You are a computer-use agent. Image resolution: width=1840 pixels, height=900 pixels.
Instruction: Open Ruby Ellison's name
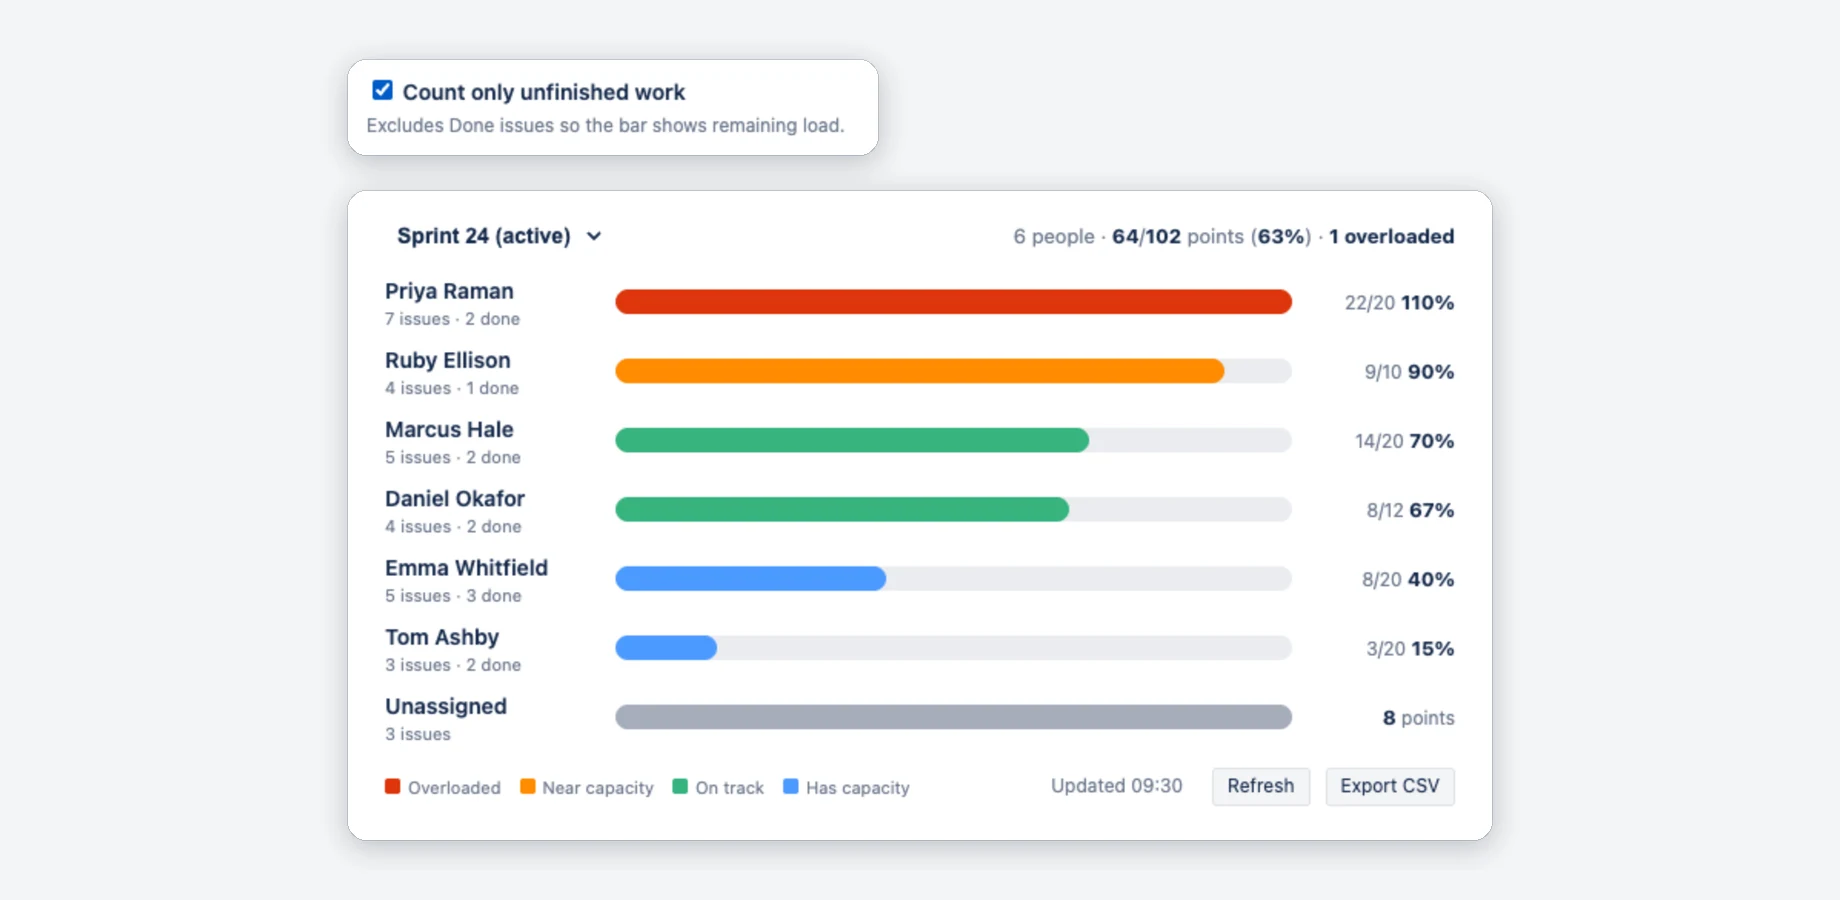click(x=447, y=360)
